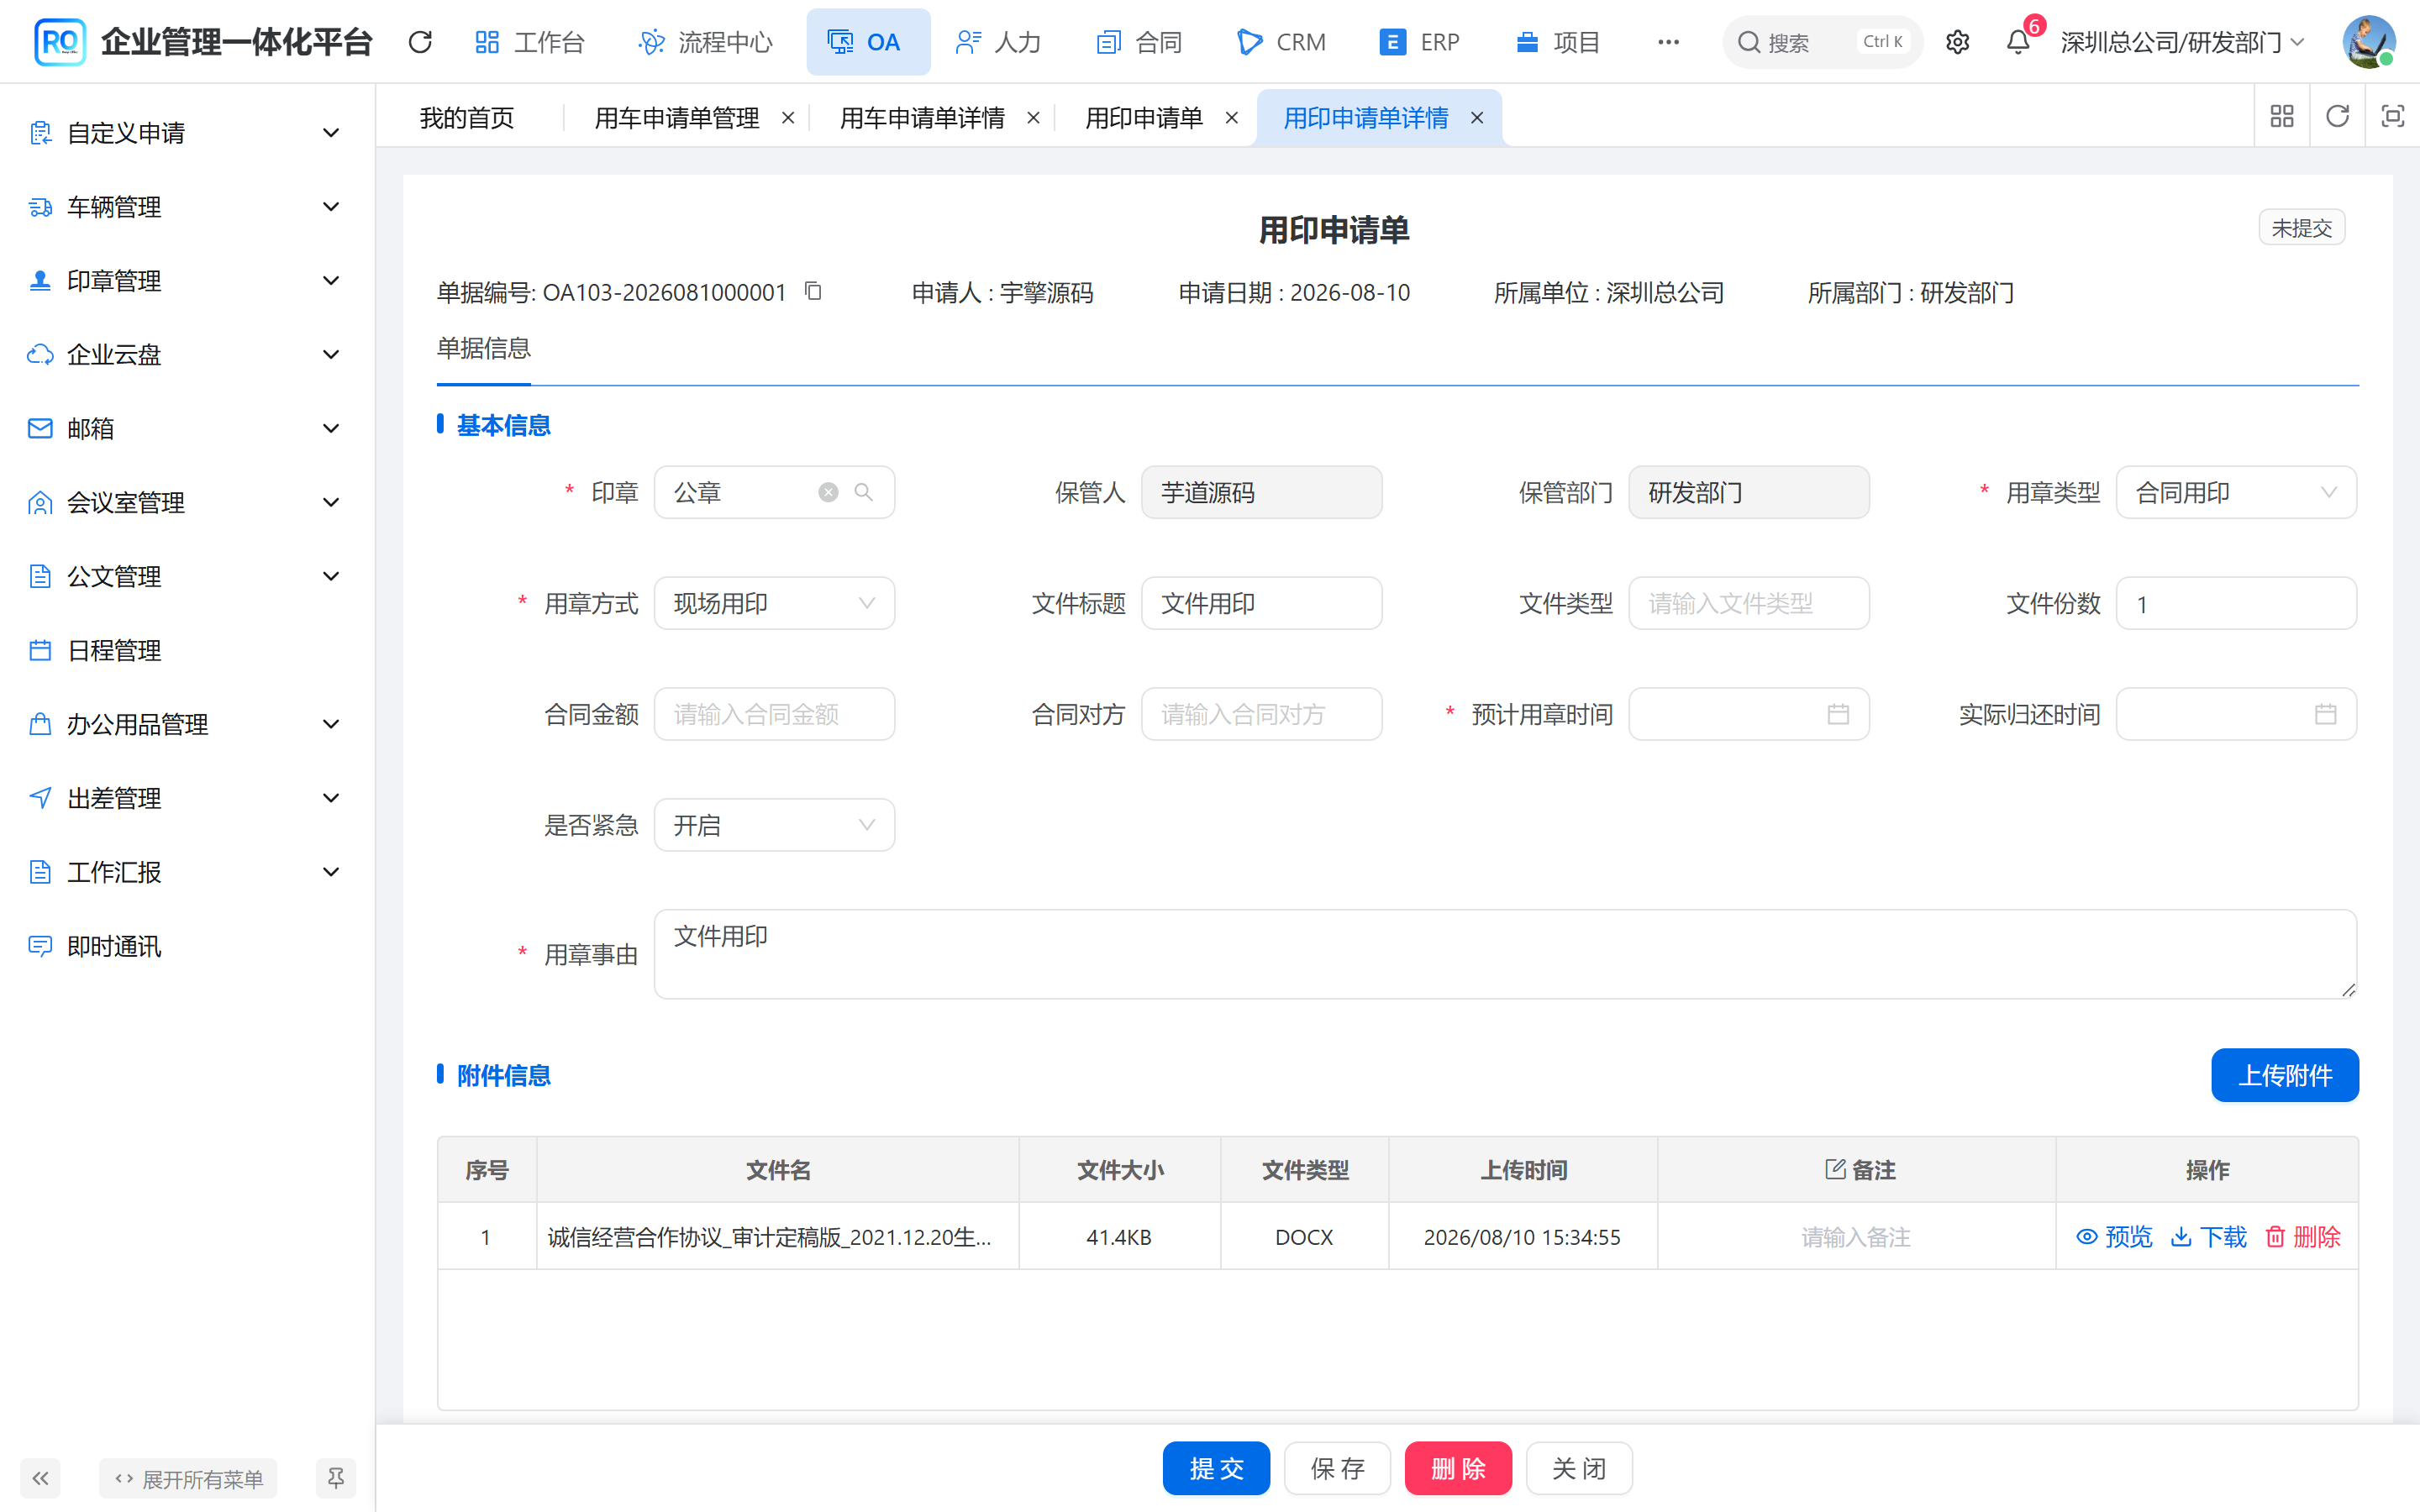Open the 项目 module
The image size is (2420, 1512).
click(1558, 42)
